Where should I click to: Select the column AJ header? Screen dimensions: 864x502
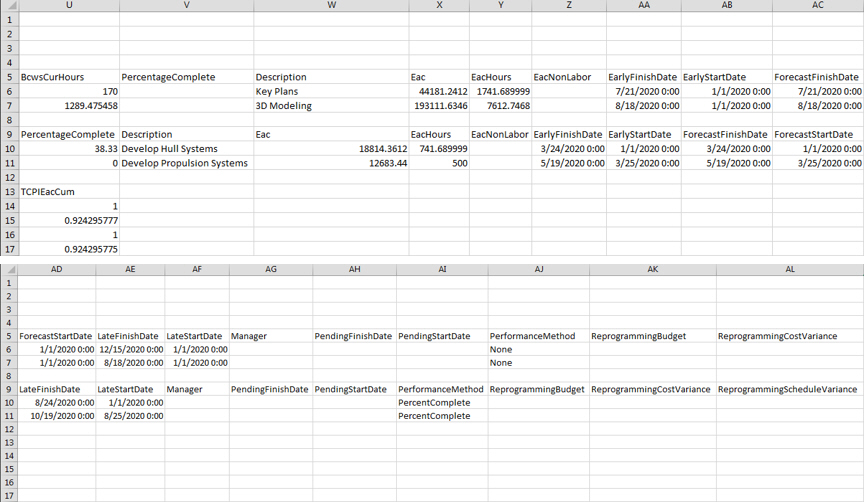click(538, 270)
